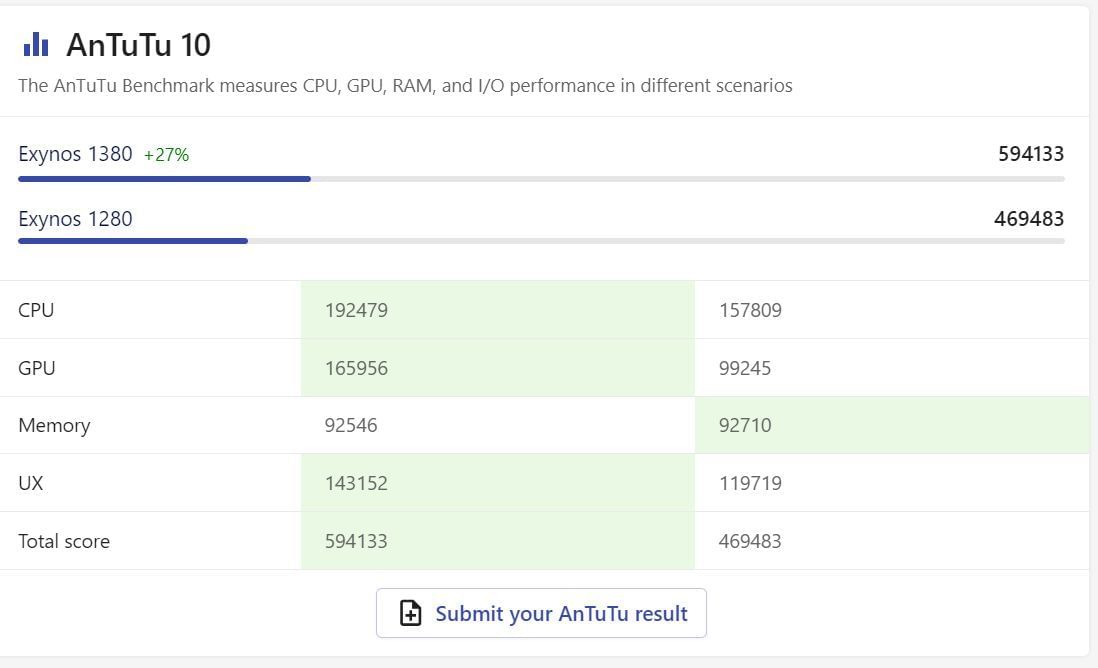The width and height of the screenshot is (1098, 668).
Task: Click the highlighted CPU score 192479
Action: 356,310
